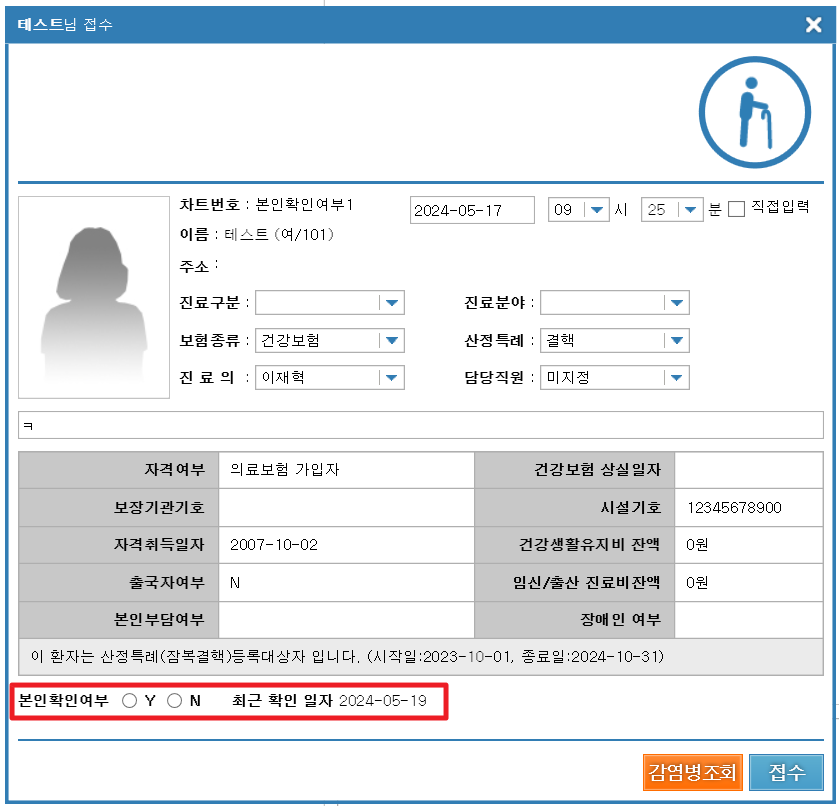Open 보험종류 dropdown showing 건강보험

click(391, 340)
